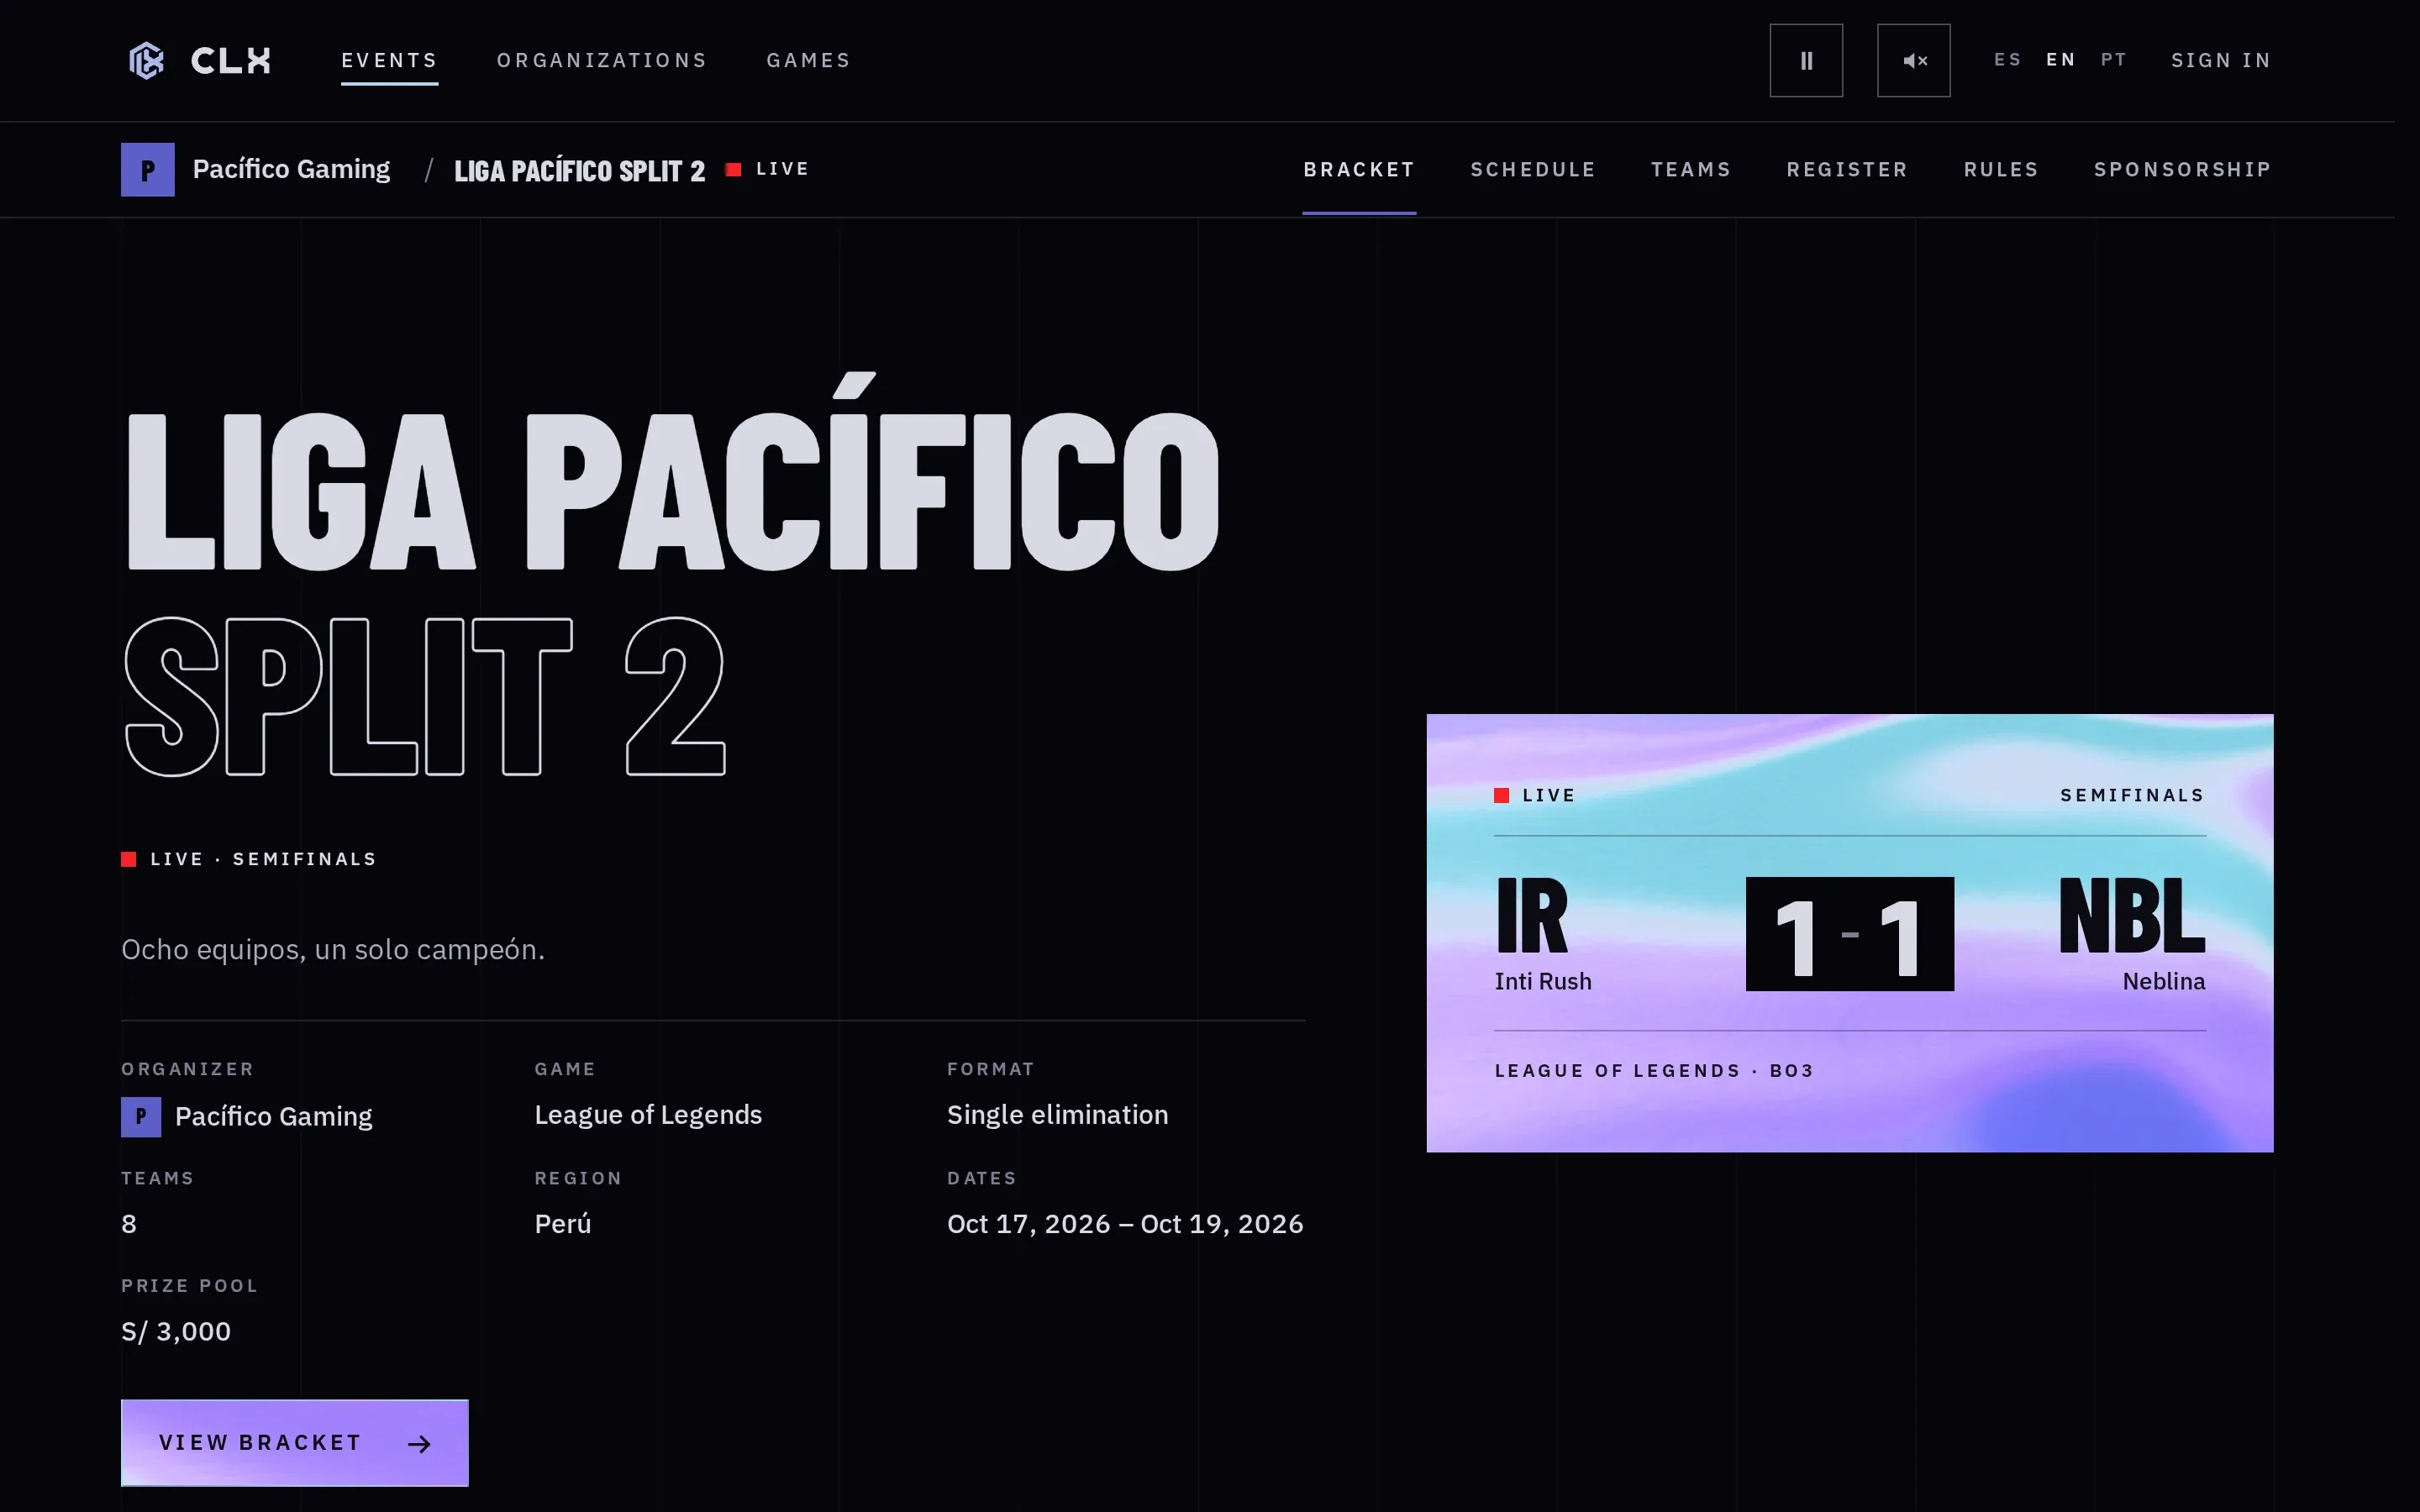Click Pacífico Gaming breadcrumb avatar icon
This screenshot has height=1512, width=2420.
(x=148, y=169)
